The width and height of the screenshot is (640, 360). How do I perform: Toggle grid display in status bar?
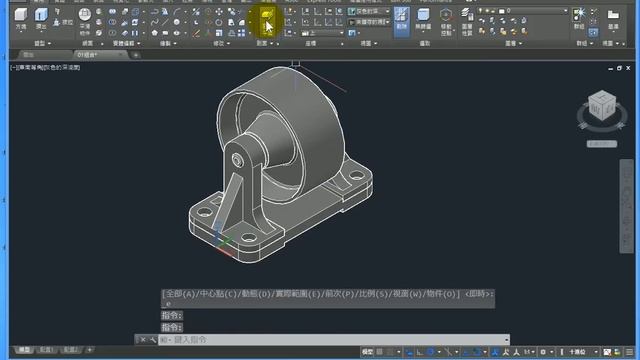coord(380,352)
